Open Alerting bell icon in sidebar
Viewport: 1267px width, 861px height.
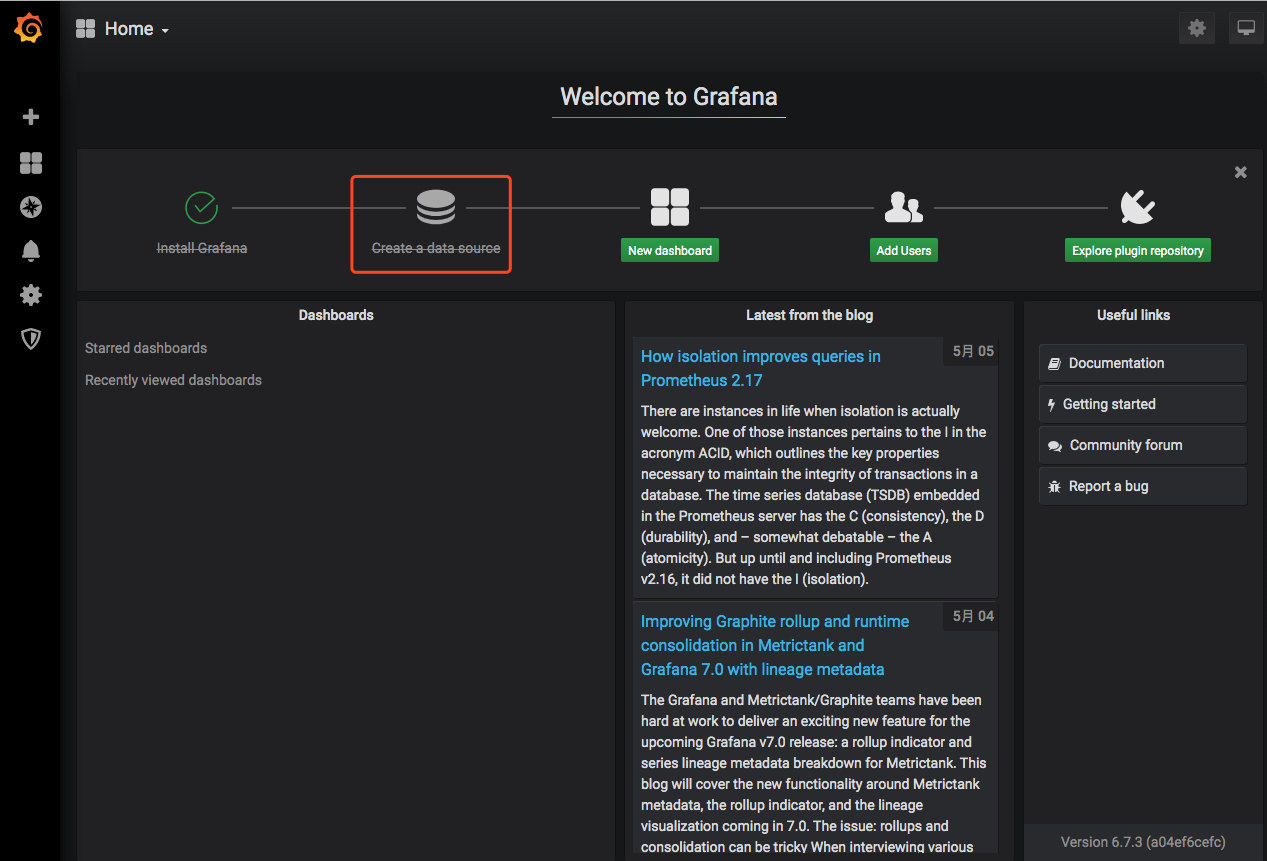31,251
